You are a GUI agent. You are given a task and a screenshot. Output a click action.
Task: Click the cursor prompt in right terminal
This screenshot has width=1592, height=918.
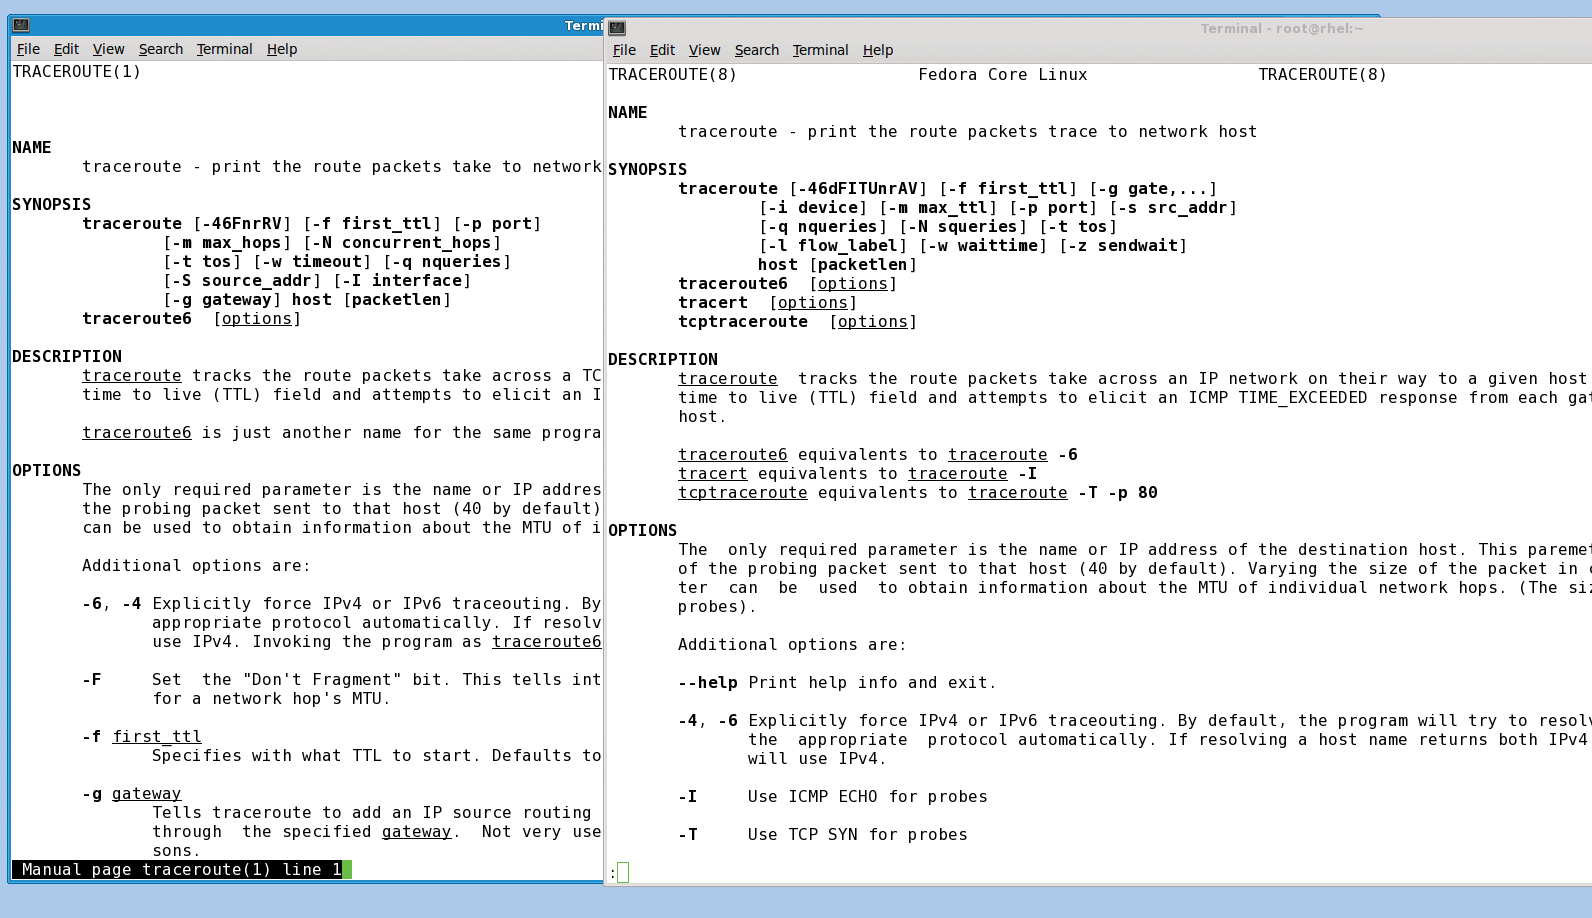pyautogui.click(x=622, y=873)
